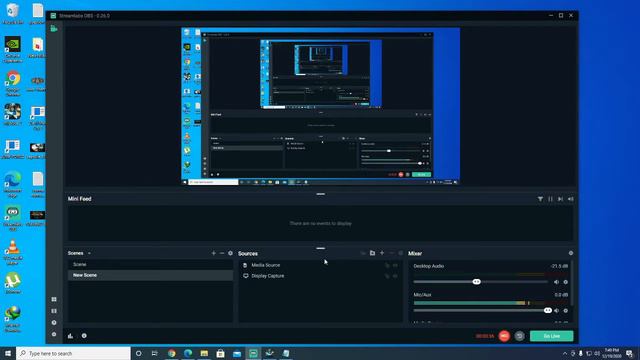The width and height of the screenshot is (640, 360).
Task: Add a new source with the plus icon
Action: pyautogui.click(x=382, y=253)
